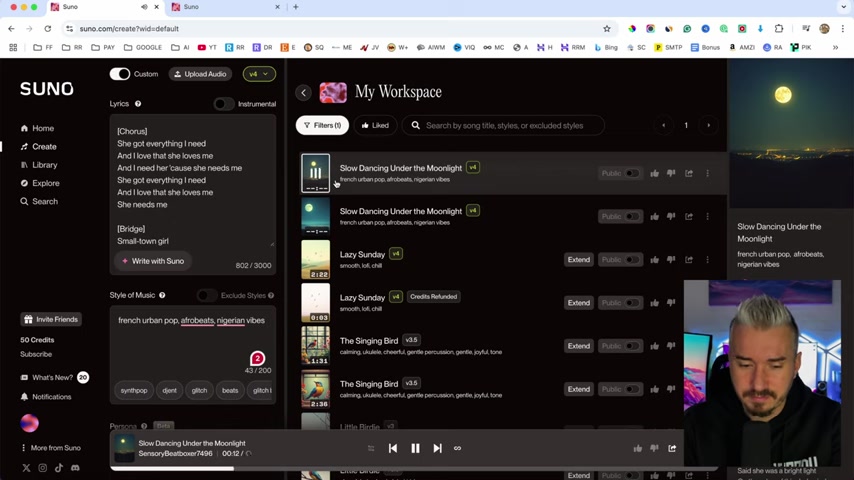Open Explore in sidebar
This screenshot has height=480, width=854.
pyautogui.click(x=40, y=183)
